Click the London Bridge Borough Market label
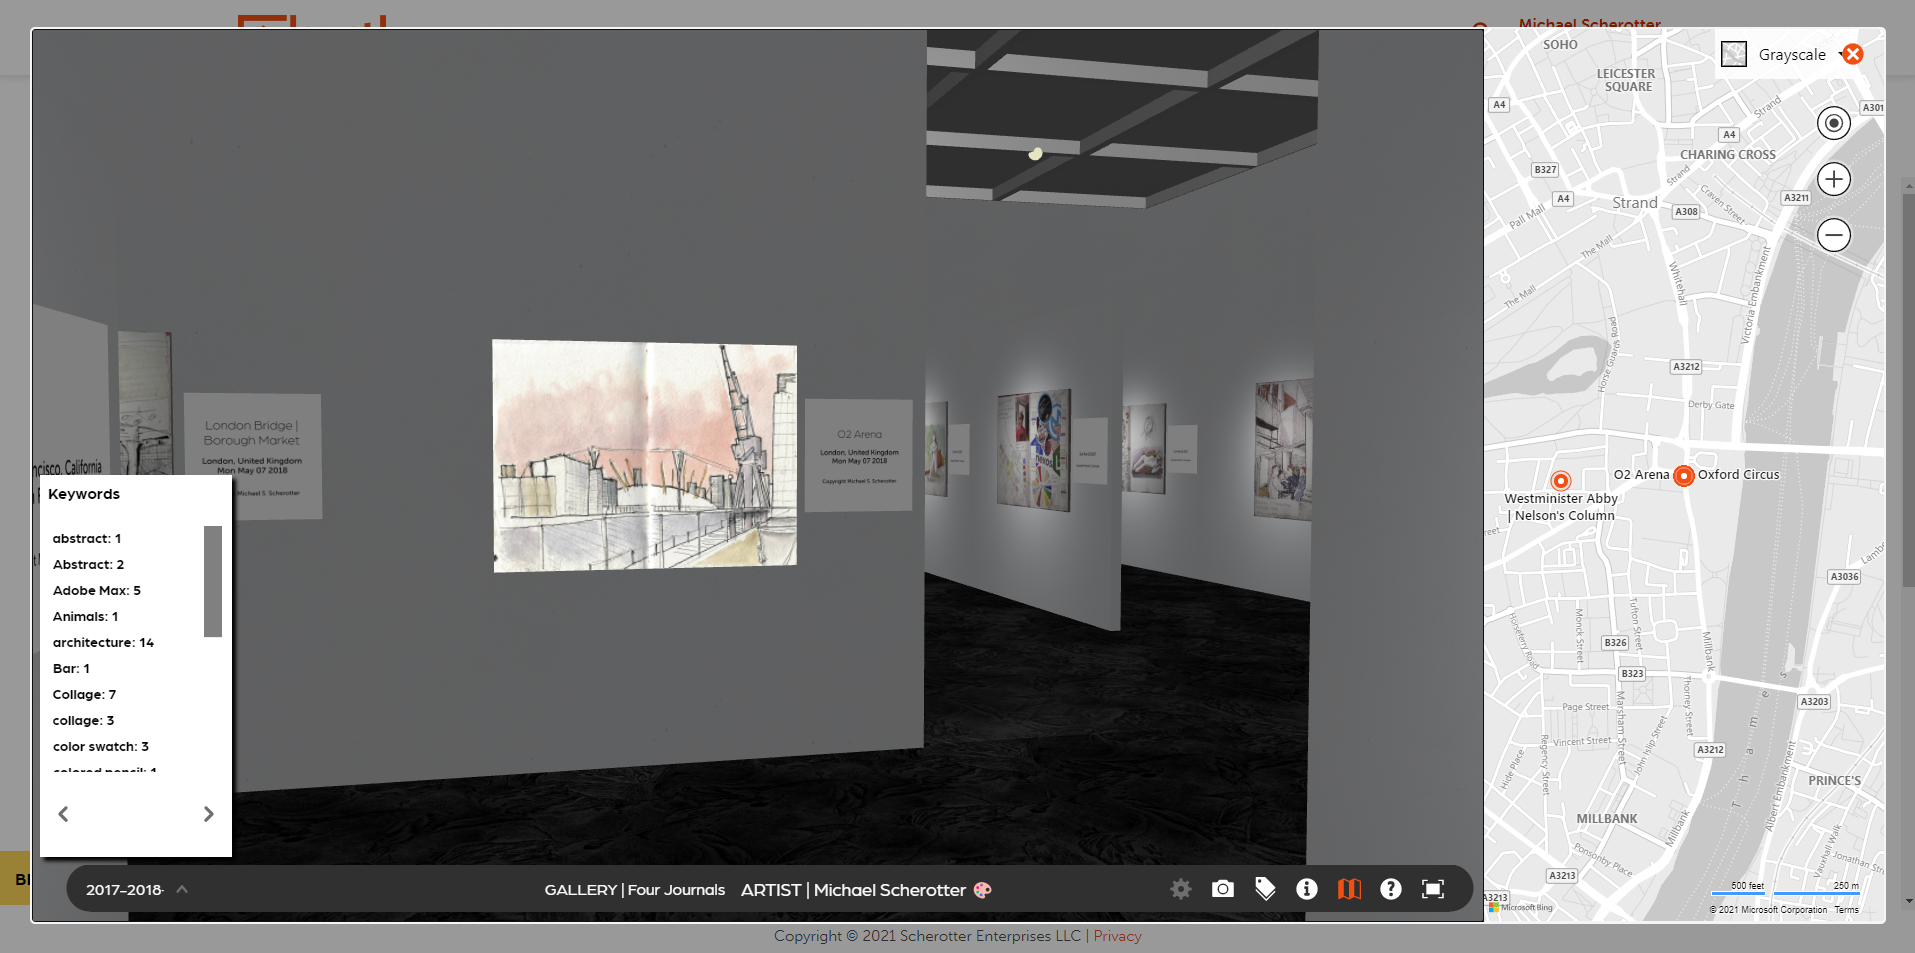 (x=253, y=456)
